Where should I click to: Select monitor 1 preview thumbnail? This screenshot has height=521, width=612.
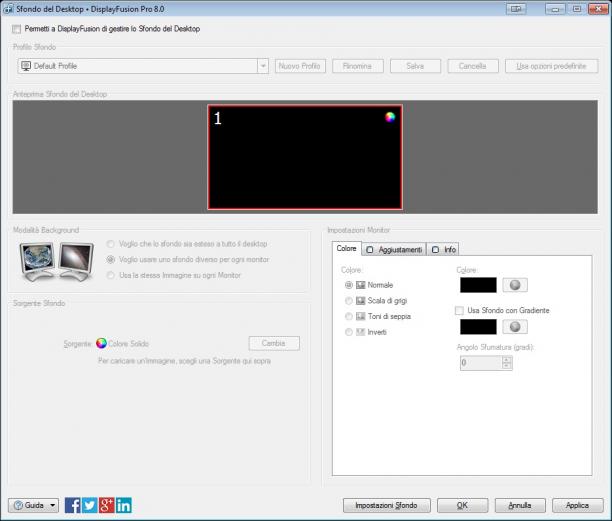click(305, 157)
